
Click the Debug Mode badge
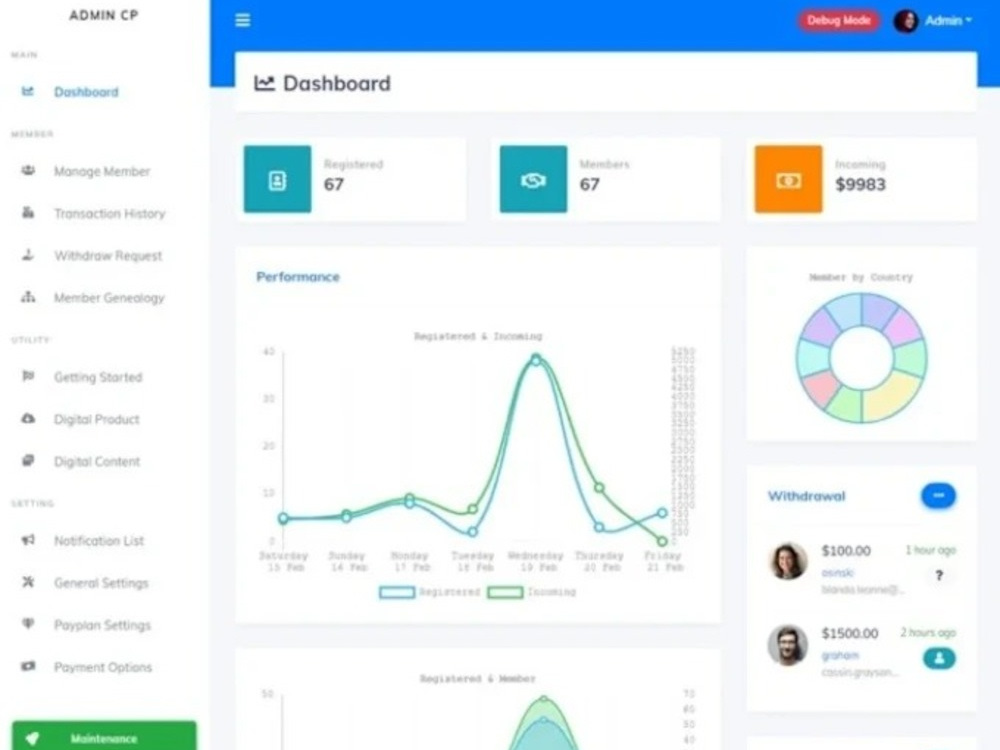(x=838, y=20)
